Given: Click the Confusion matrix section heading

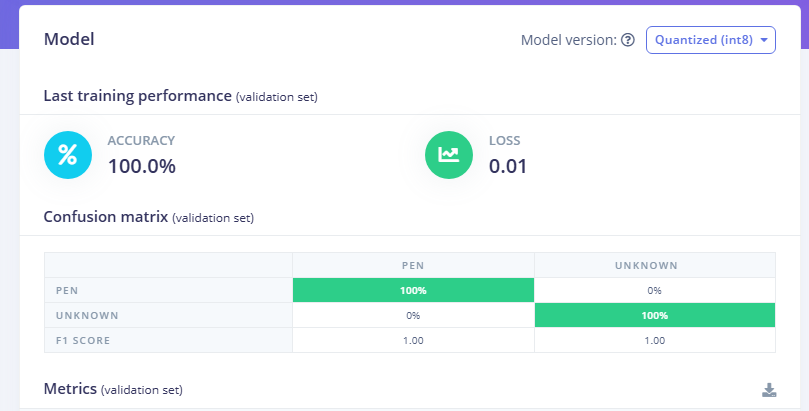Looking at the screenshot, I should pos(106,217).
